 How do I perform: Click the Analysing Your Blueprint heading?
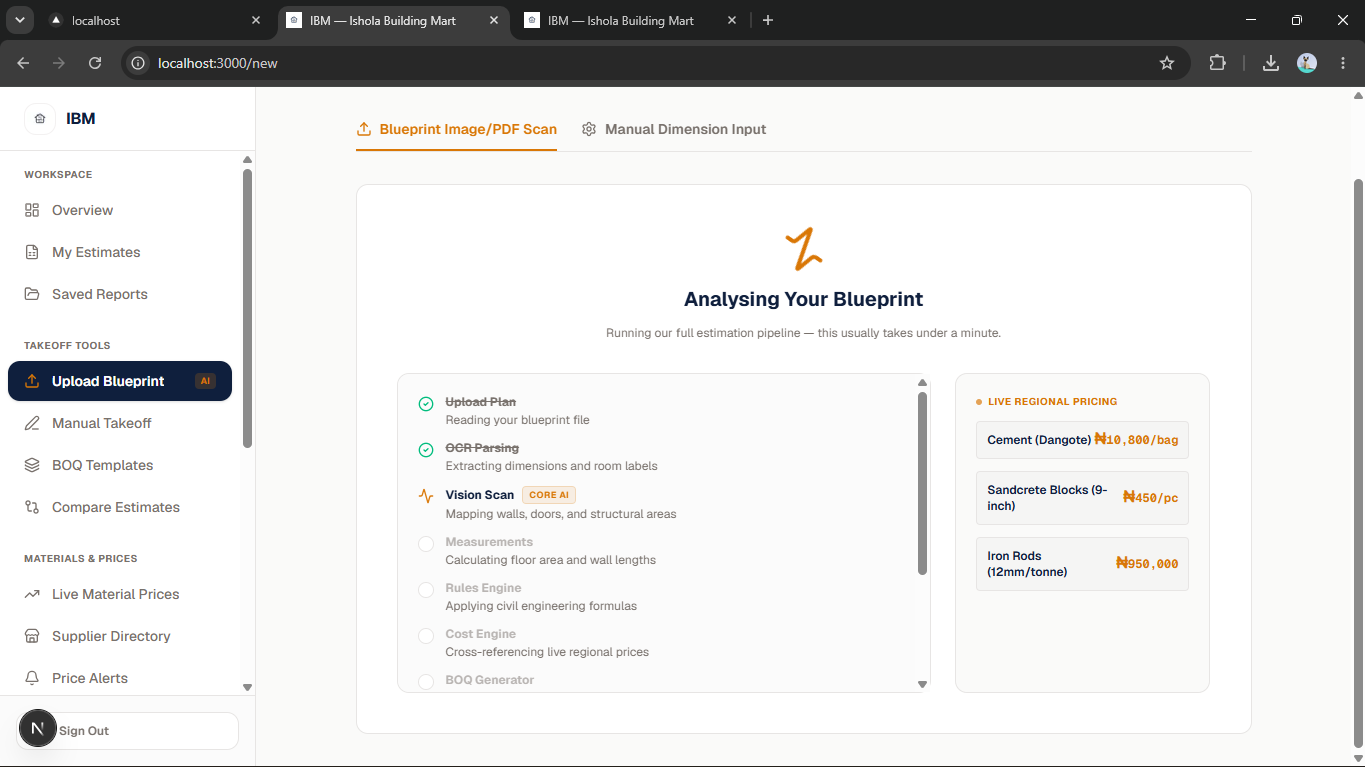[803, 299]
